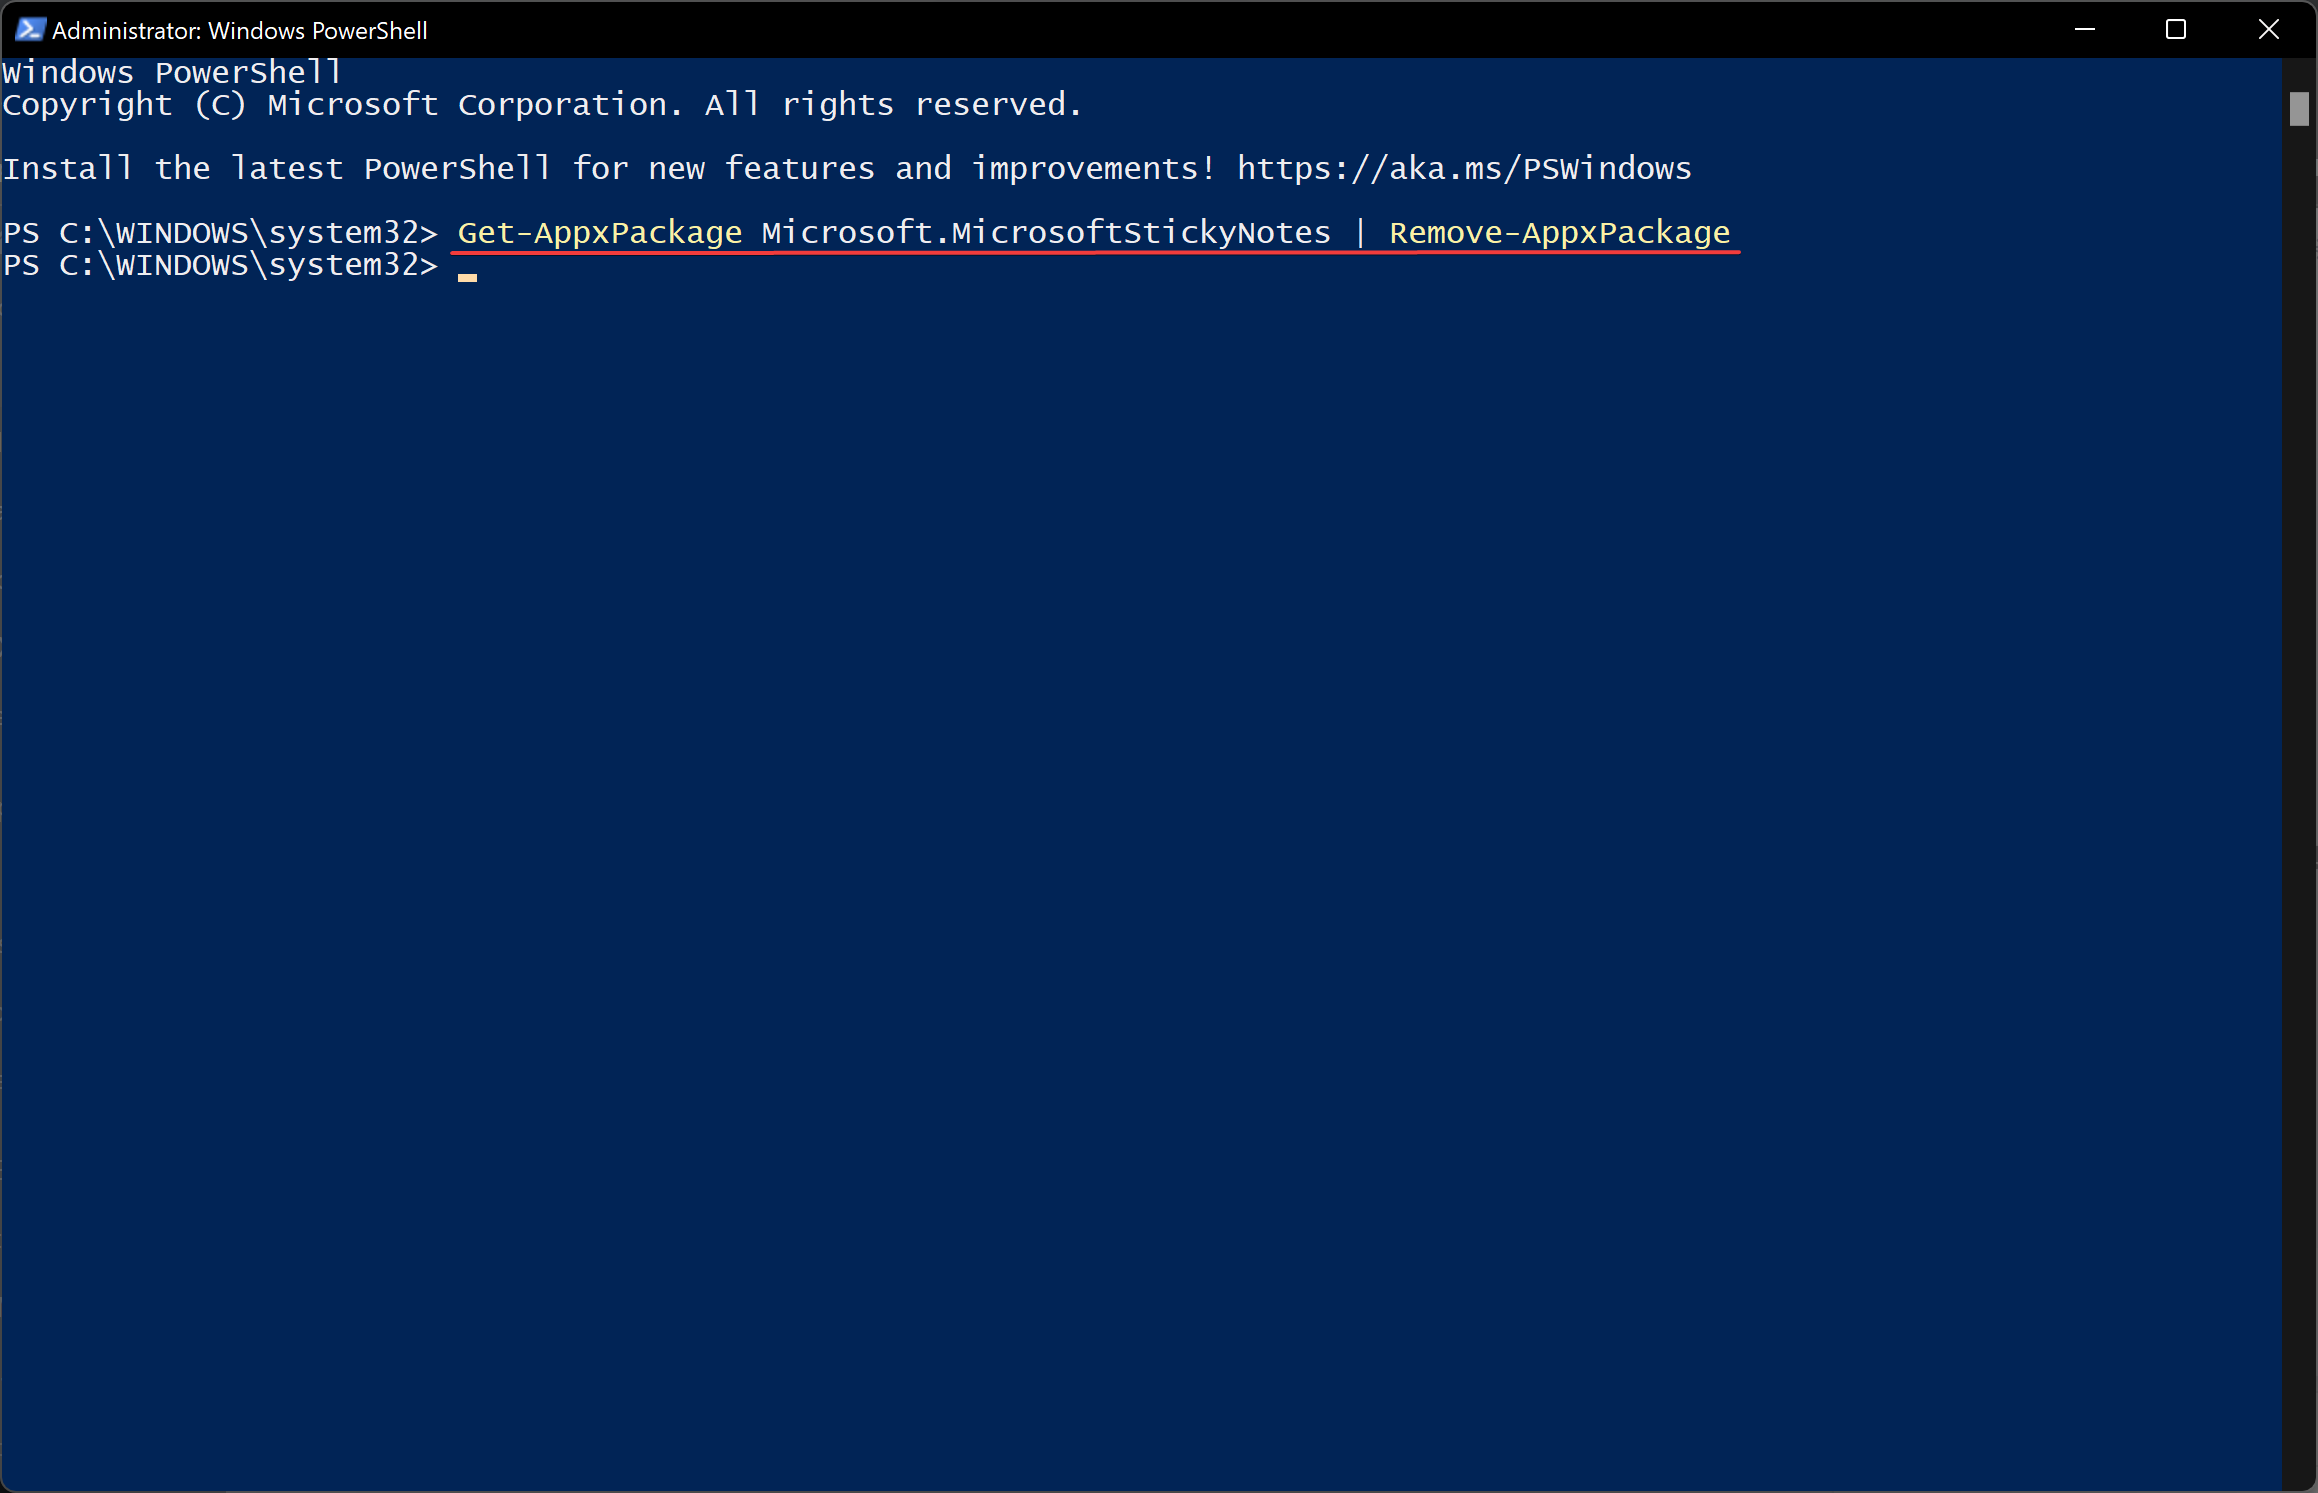Click the blinking cursor at current prompt

pyautogui.click(x=467, y=277)
